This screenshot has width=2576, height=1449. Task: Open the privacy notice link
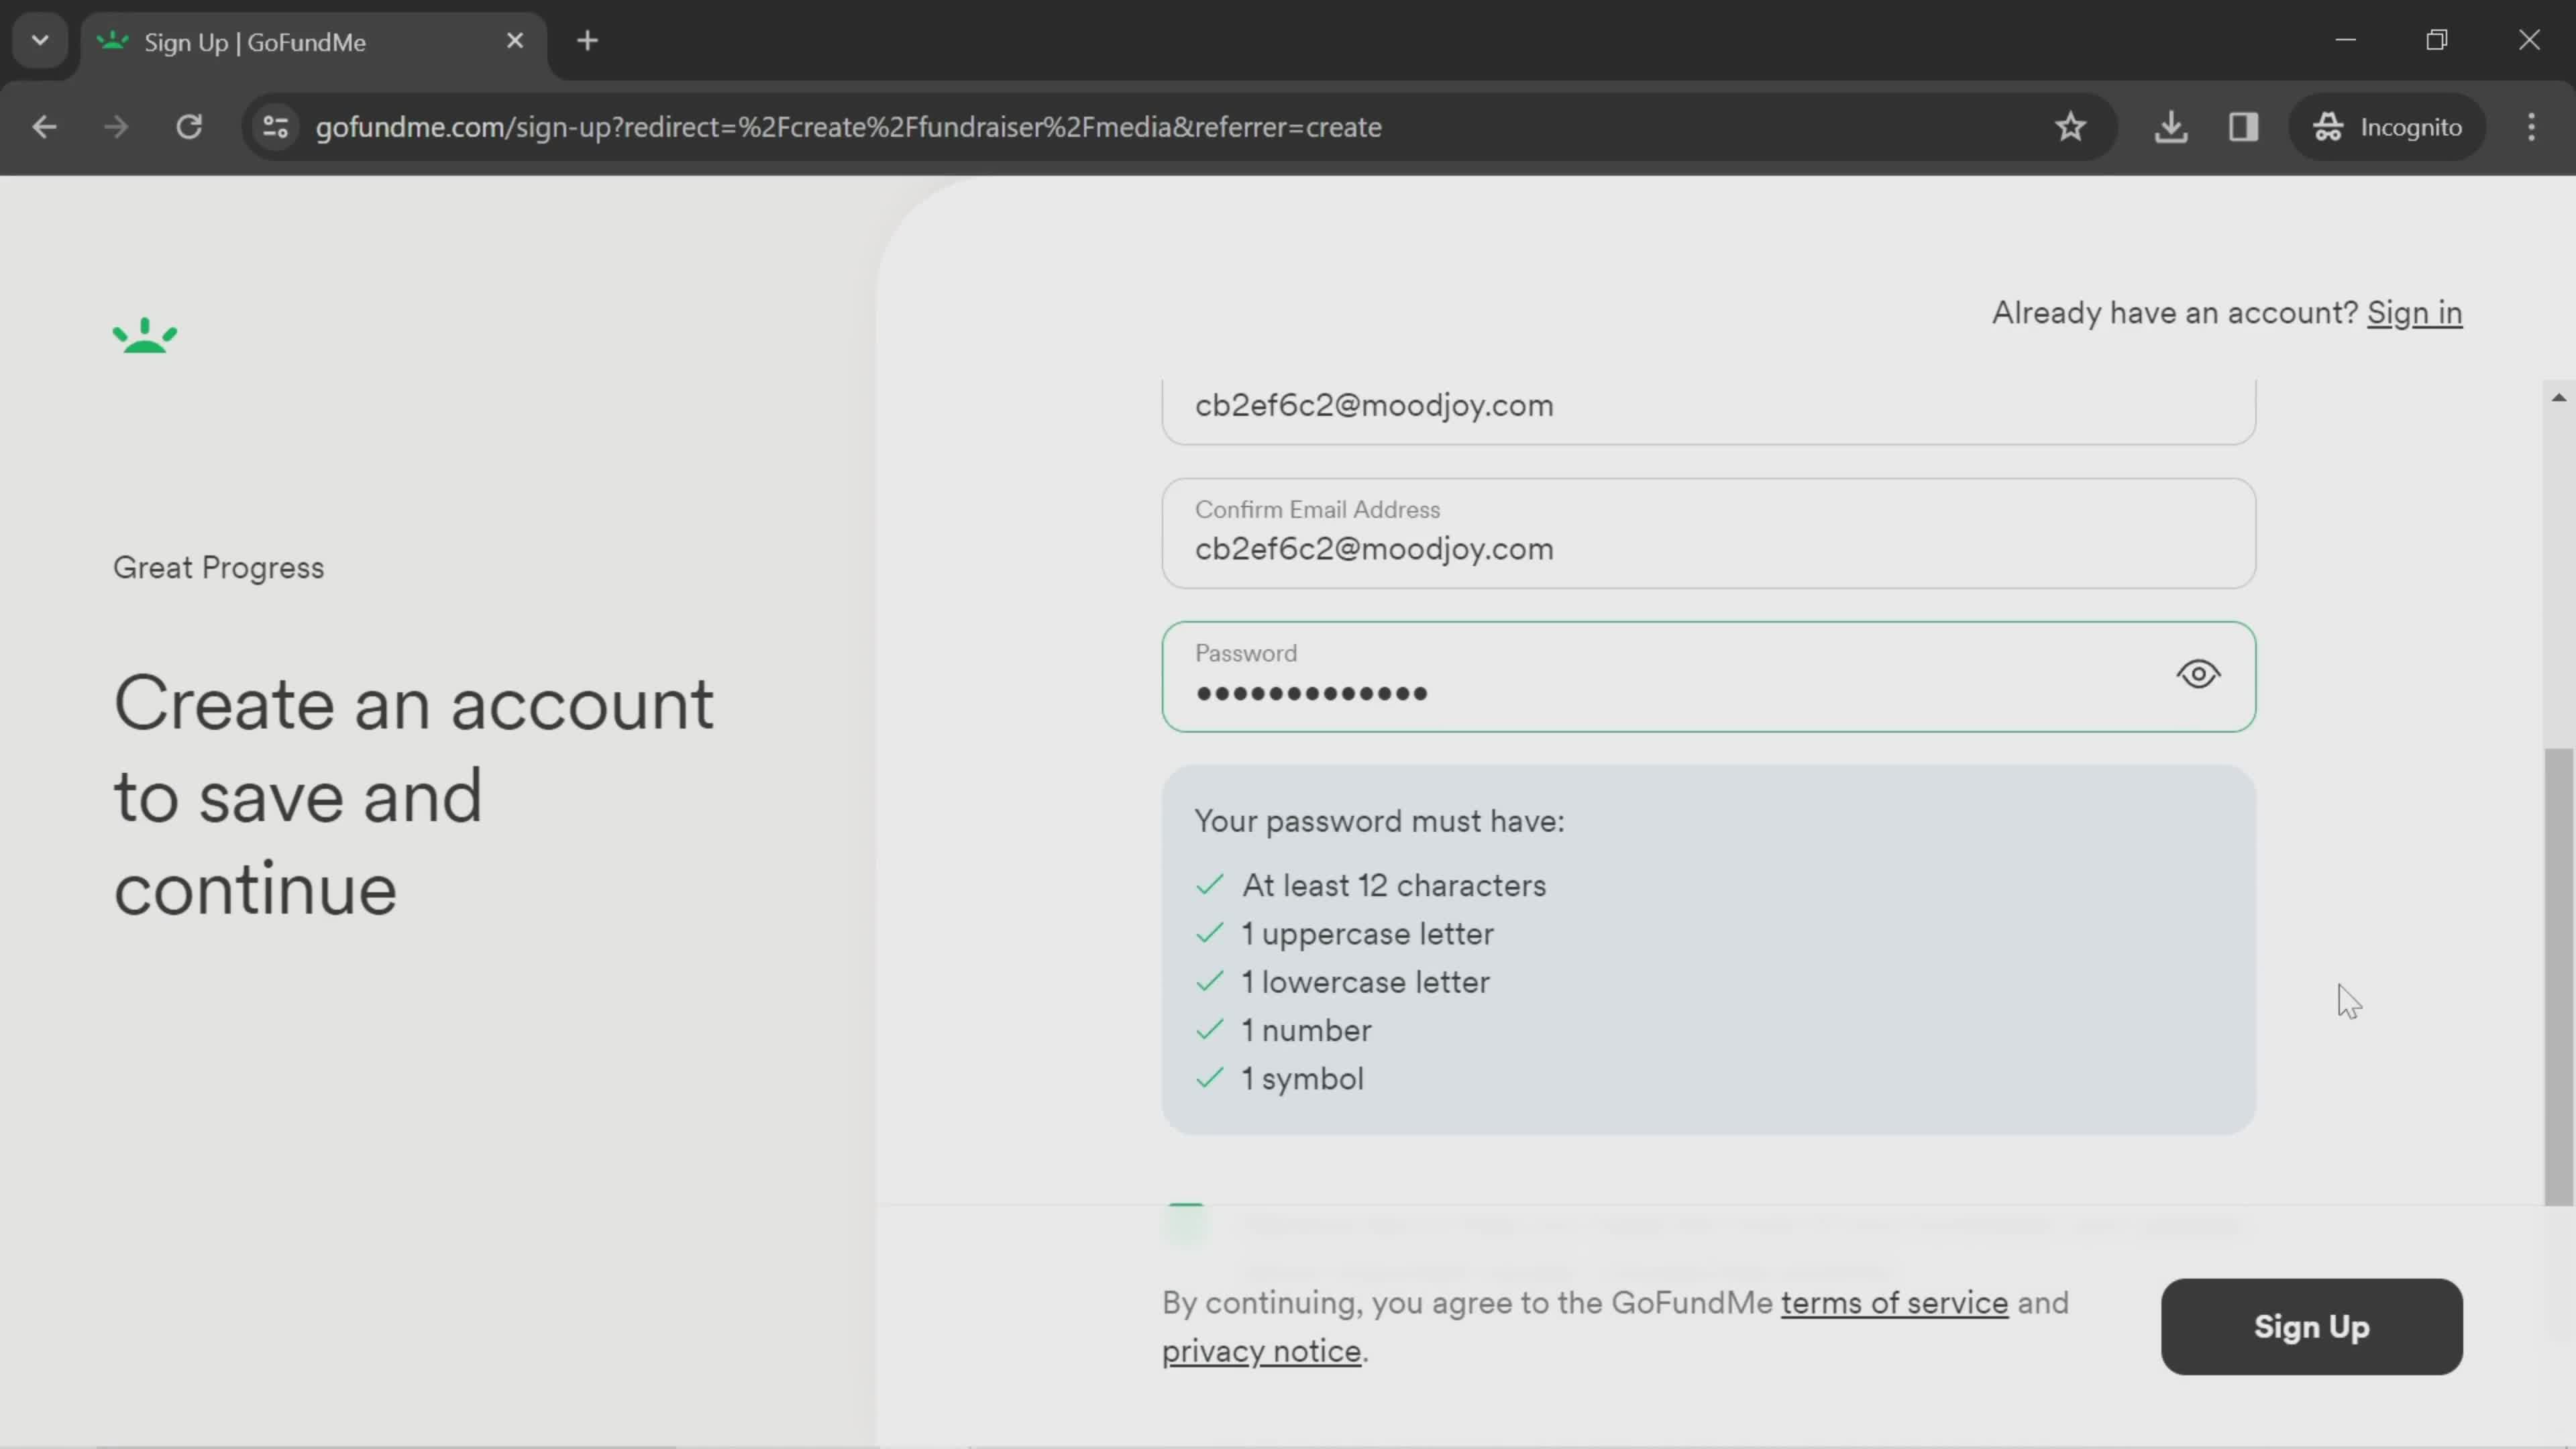tap(1261, 1351)
